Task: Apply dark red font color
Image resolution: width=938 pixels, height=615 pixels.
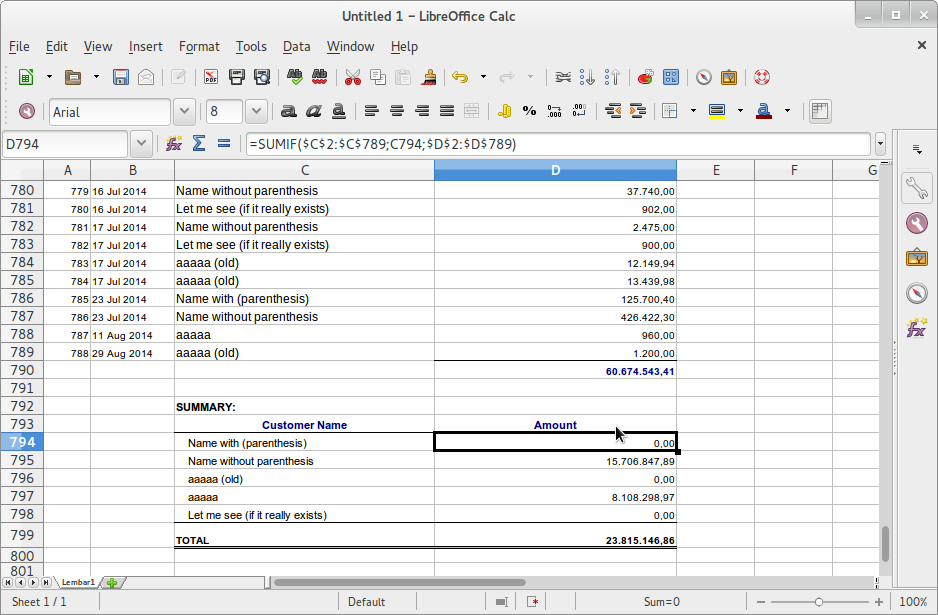Action: pyautogui.click(x=764, y=111)
